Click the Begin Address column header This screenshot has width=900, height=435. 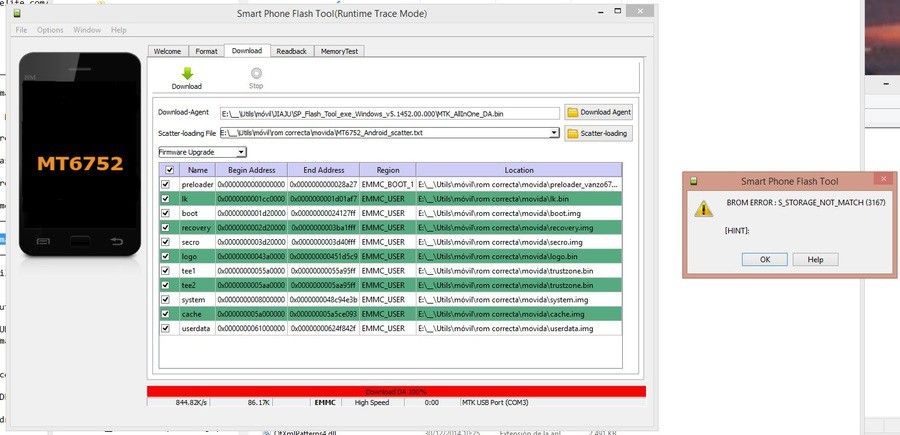(x=251, y=170)
